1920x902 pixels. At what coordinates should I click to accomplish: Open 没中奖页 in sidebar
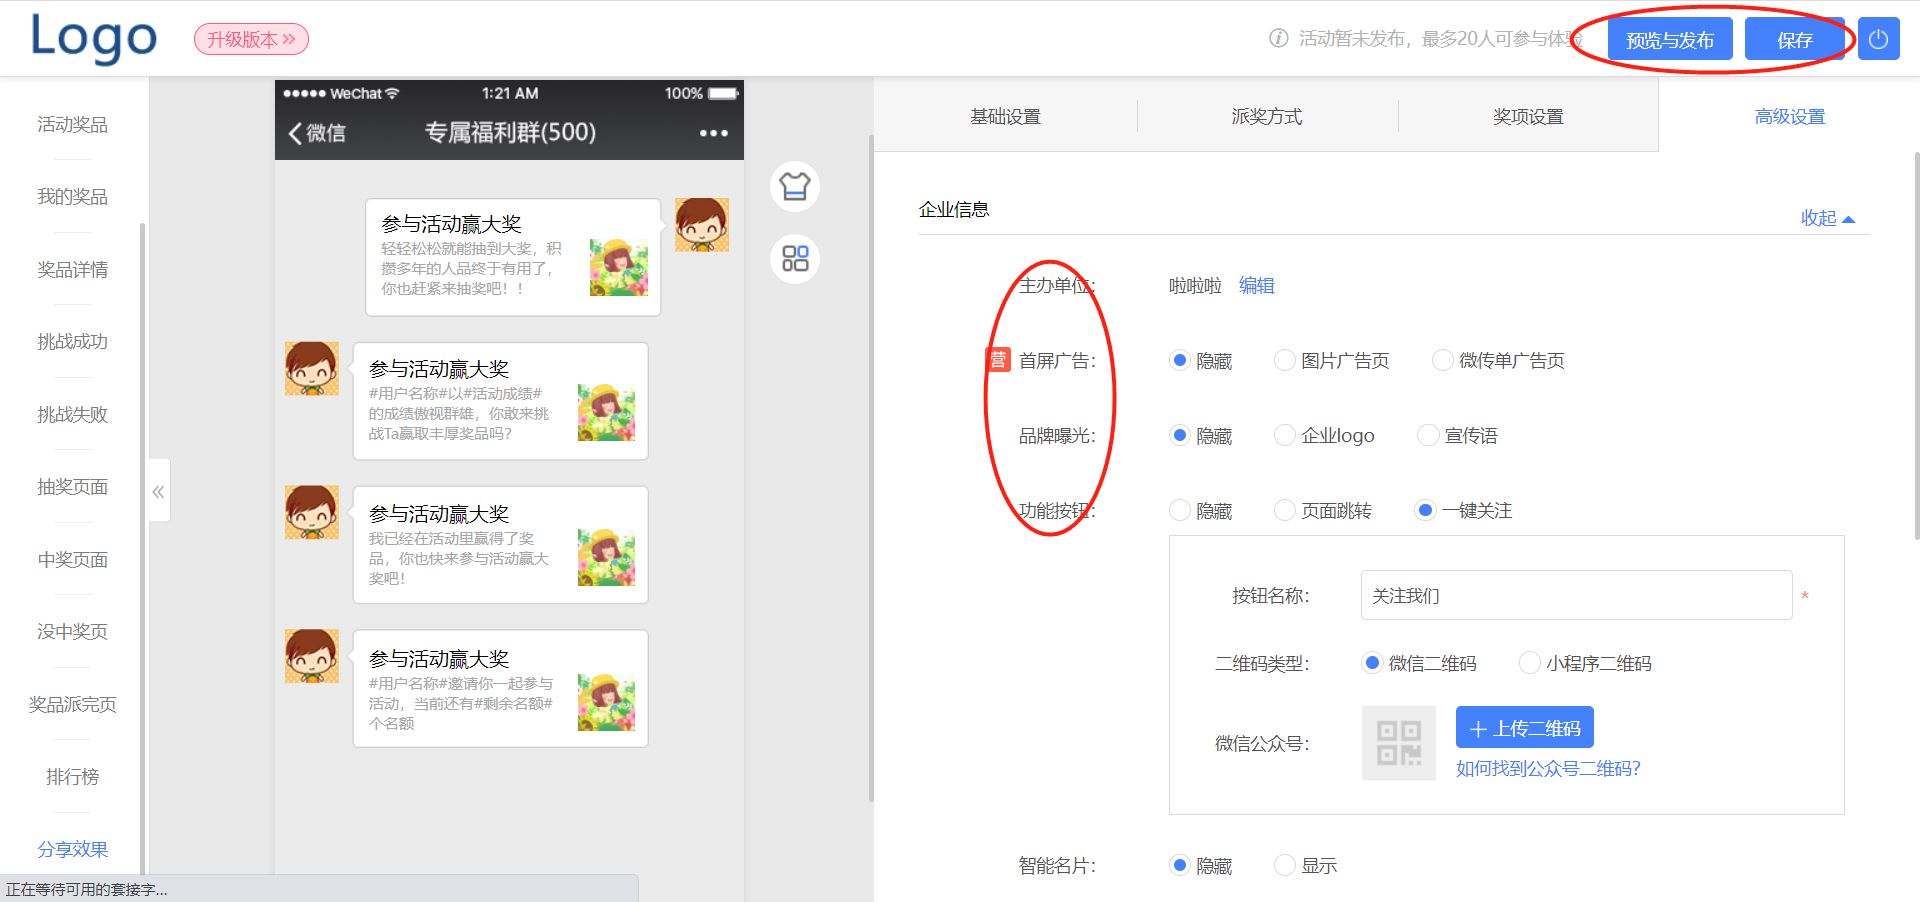pyautogui.click(x=72, y=631)
